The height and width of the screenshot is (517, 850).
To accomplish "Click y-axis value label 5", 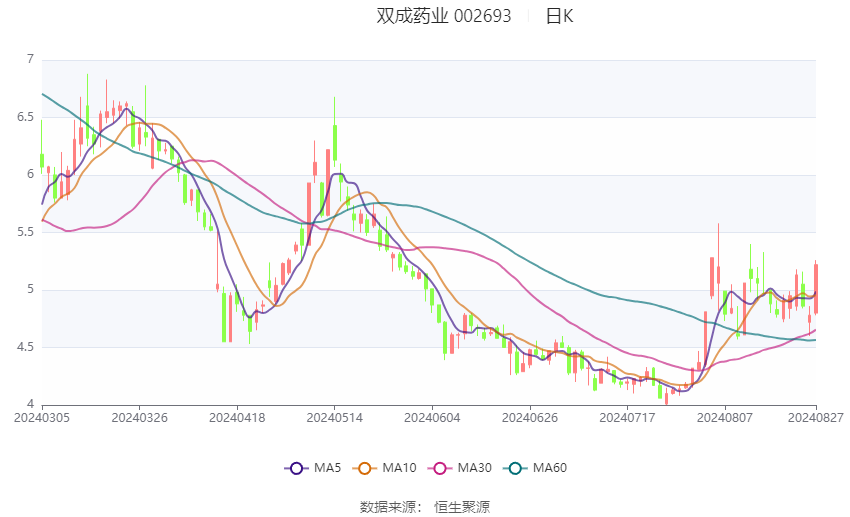I will [x=30, y=289].
